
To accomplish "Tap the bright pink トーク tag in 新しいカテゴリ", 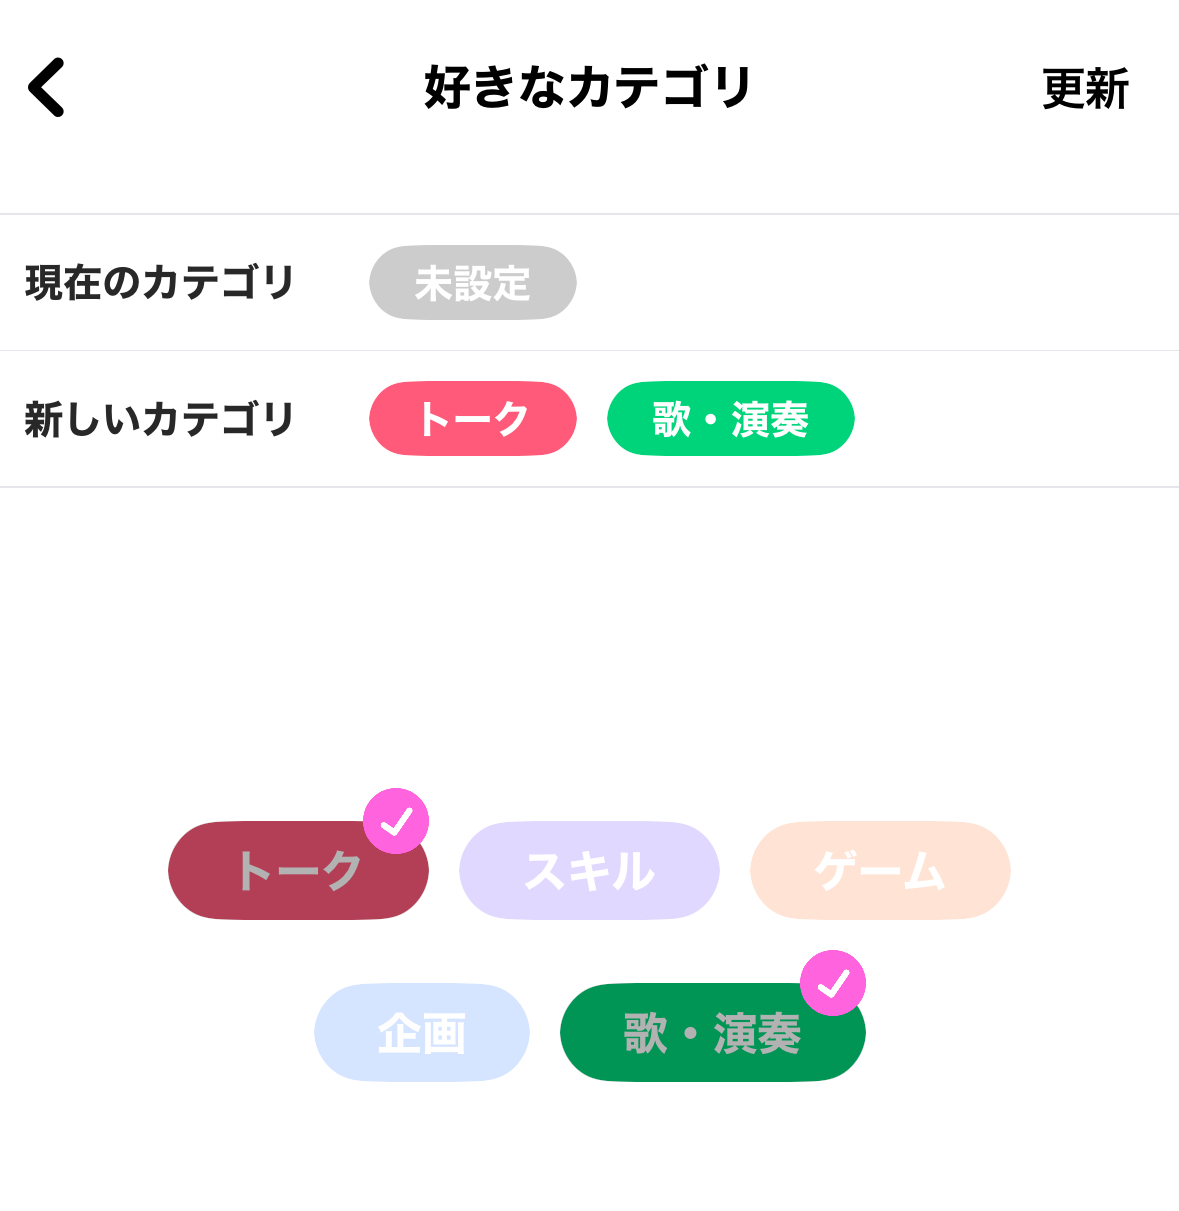I will tap(472, 419).
